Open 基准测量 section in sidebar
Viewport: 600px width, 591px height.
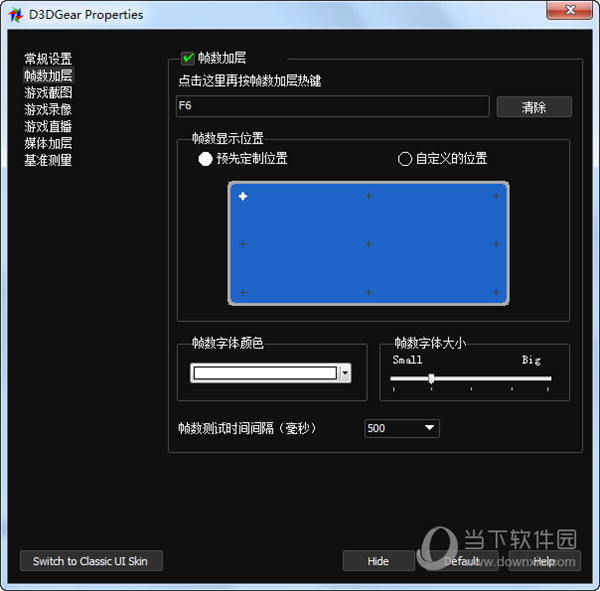click(48, 160)
